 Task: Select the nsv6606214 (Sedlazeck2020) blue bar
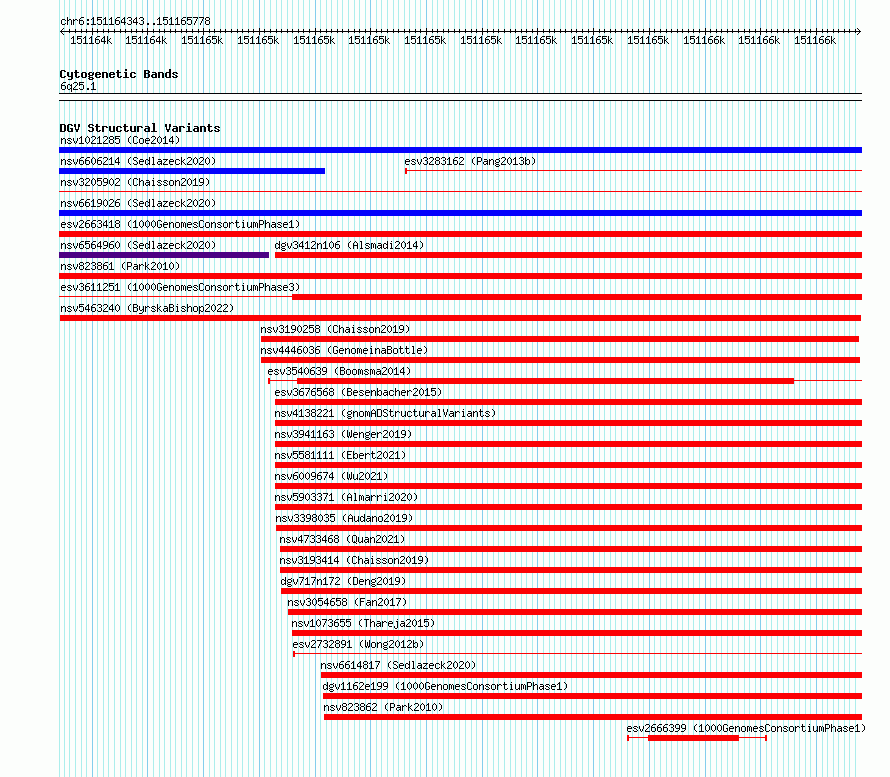coord(192,171)
